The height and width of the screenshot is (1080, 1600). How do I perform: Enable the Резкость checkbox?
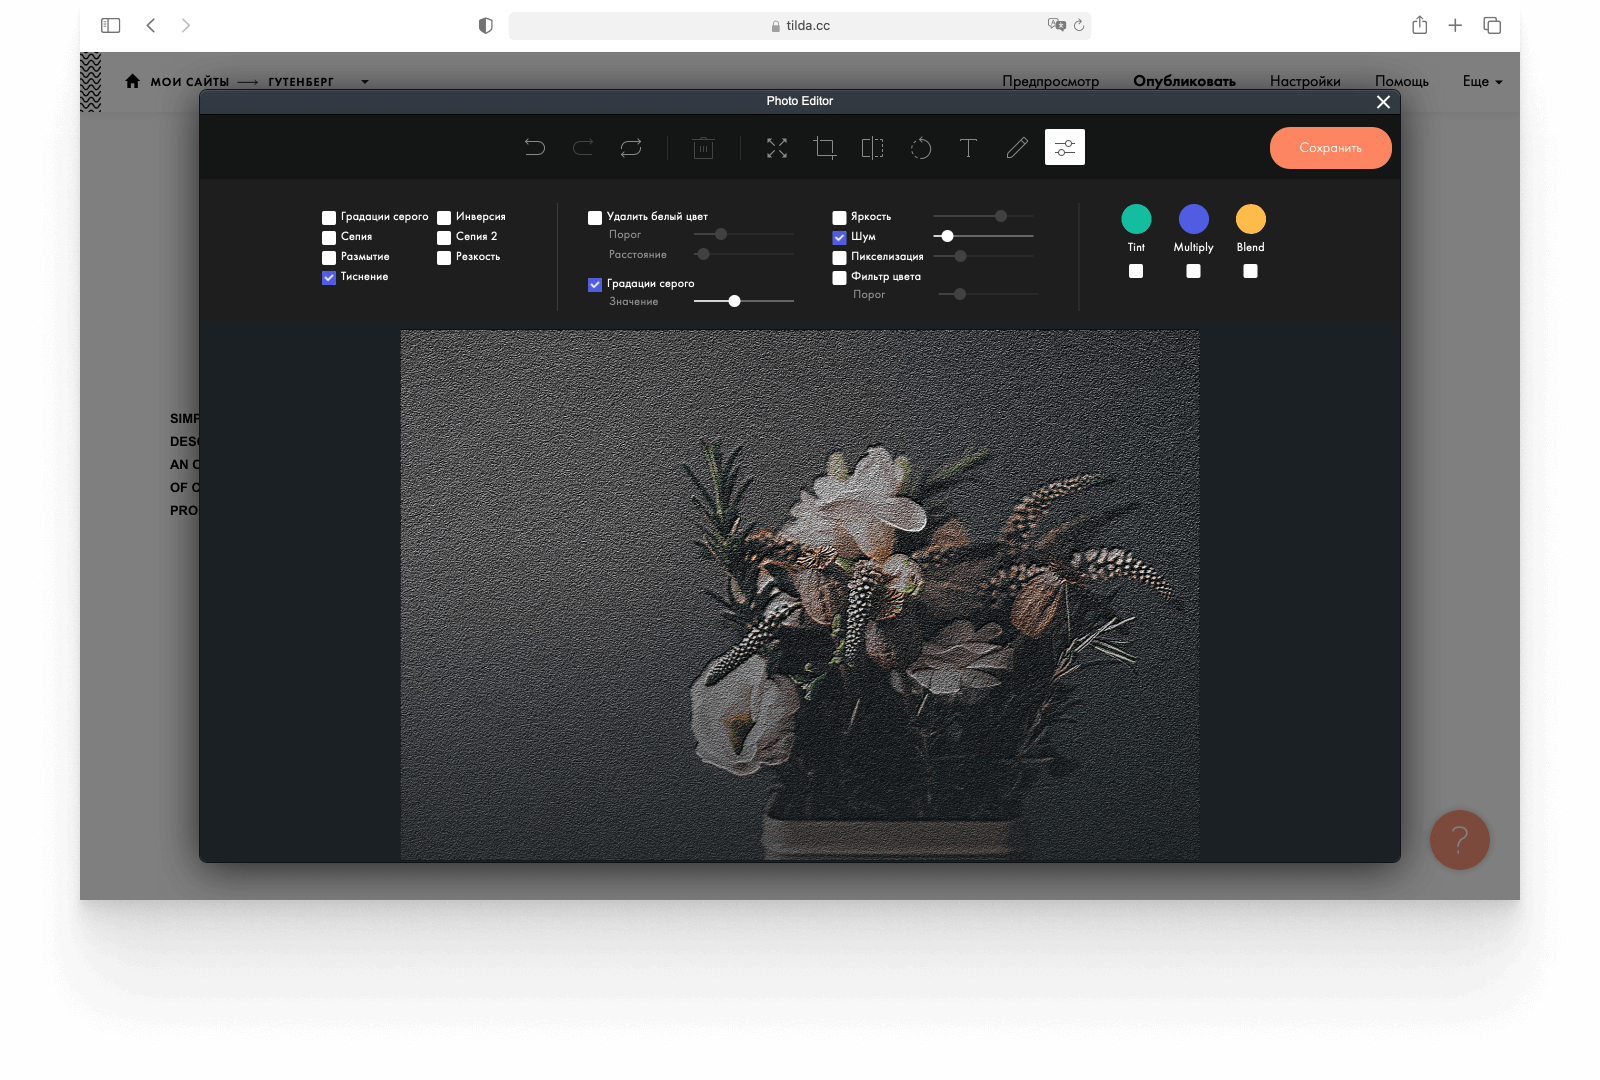(444, 257)
